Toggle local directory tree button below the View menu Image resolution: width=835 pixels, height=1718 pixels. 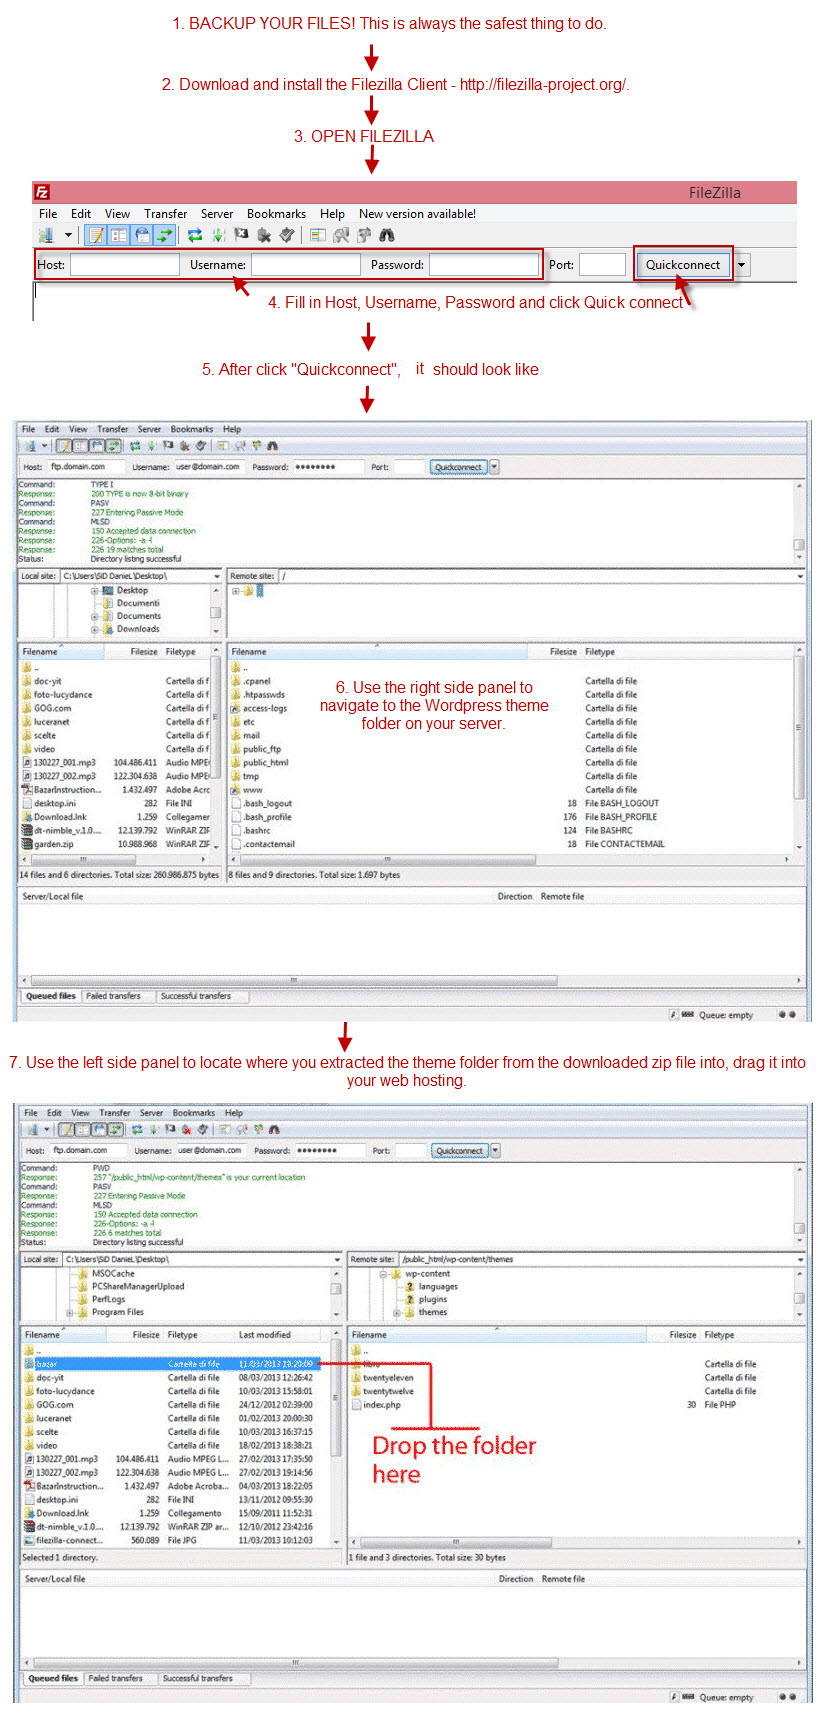[119, 235]
